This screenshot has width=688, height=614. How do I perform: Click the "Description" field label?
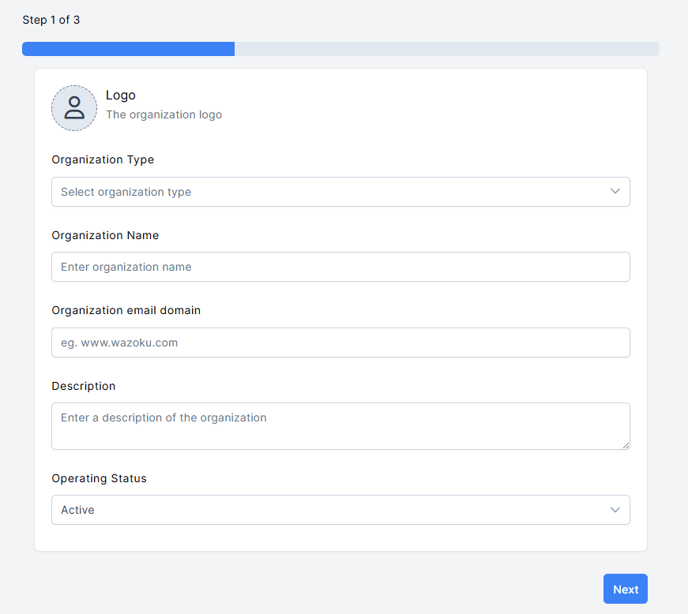84,386
